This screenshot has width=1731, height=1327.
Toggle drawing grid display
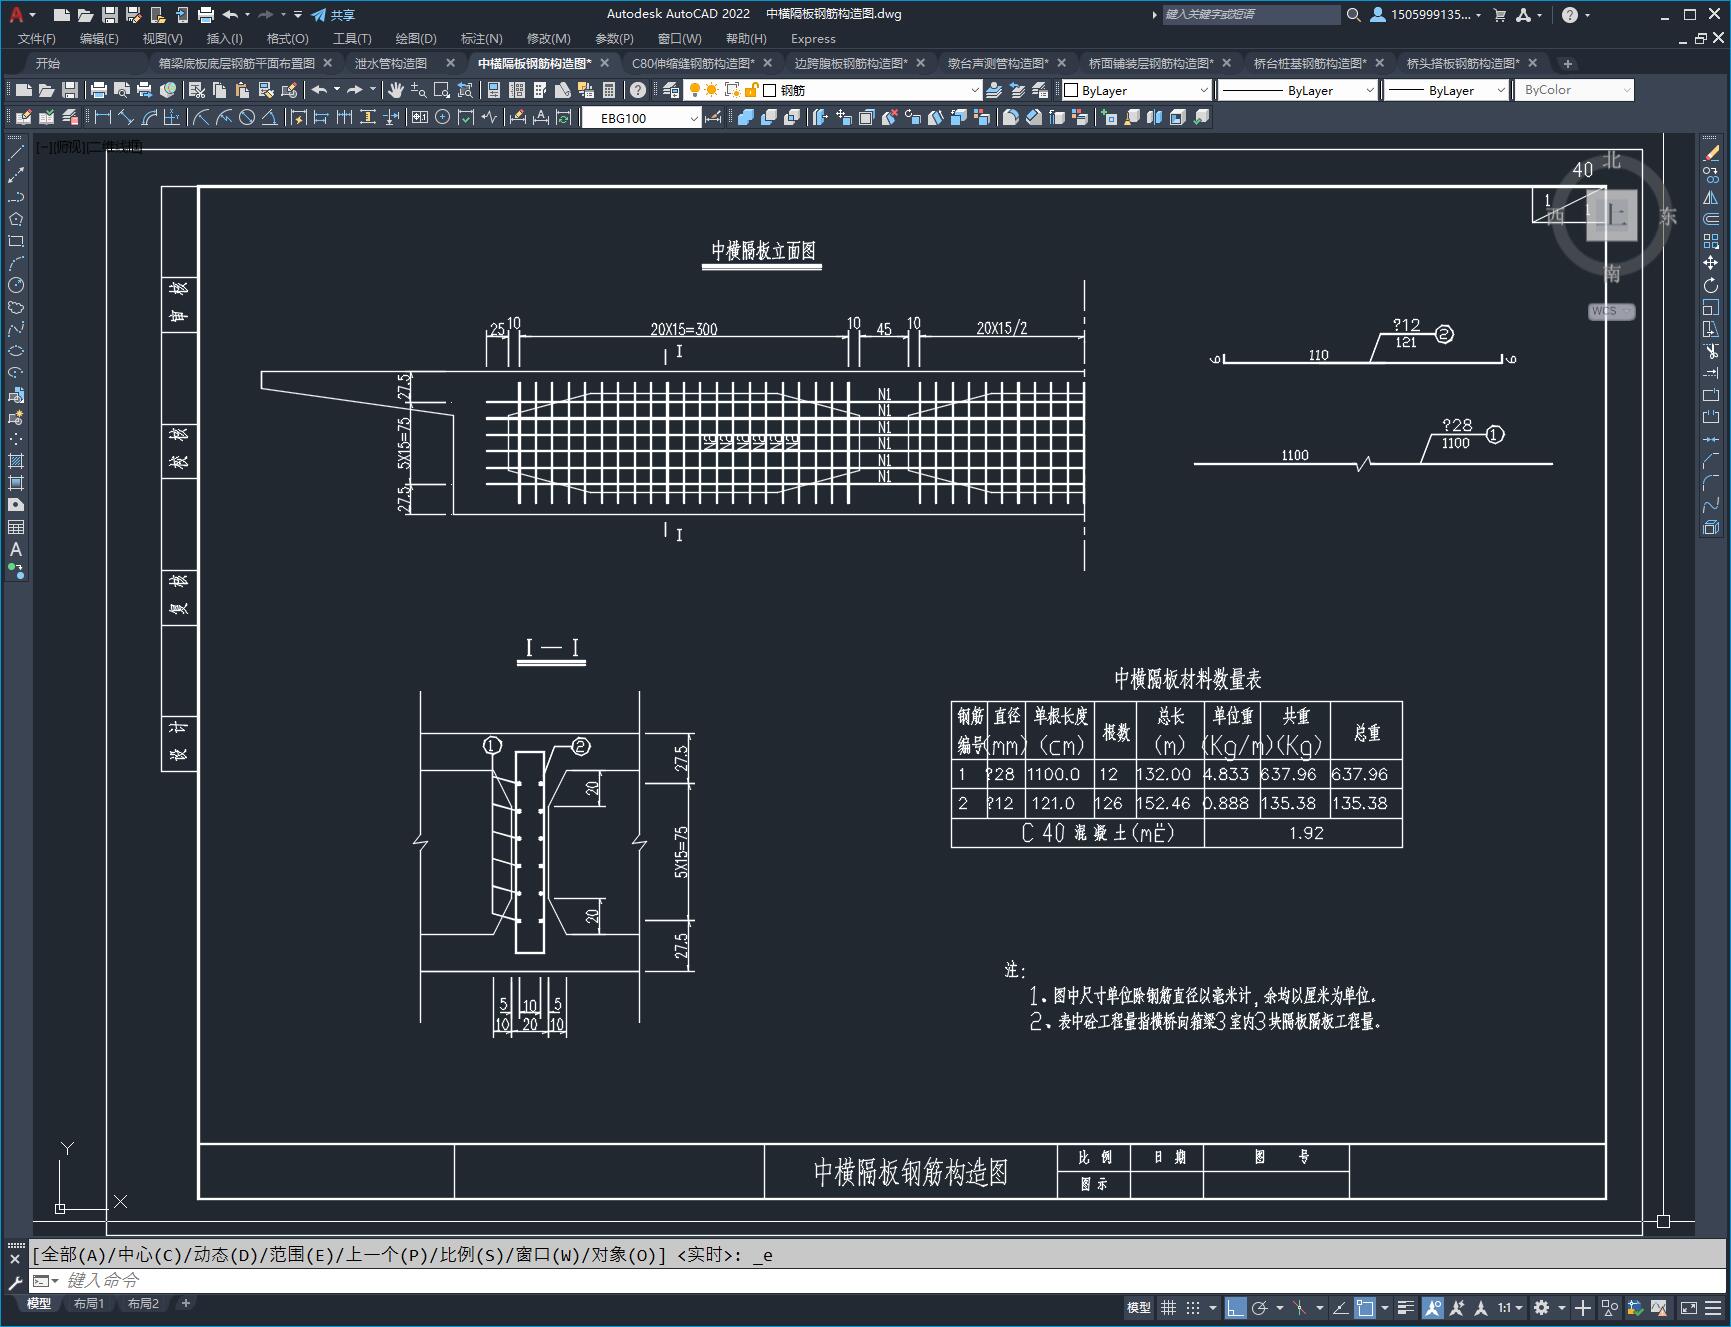click(x=1168, y=1307)
